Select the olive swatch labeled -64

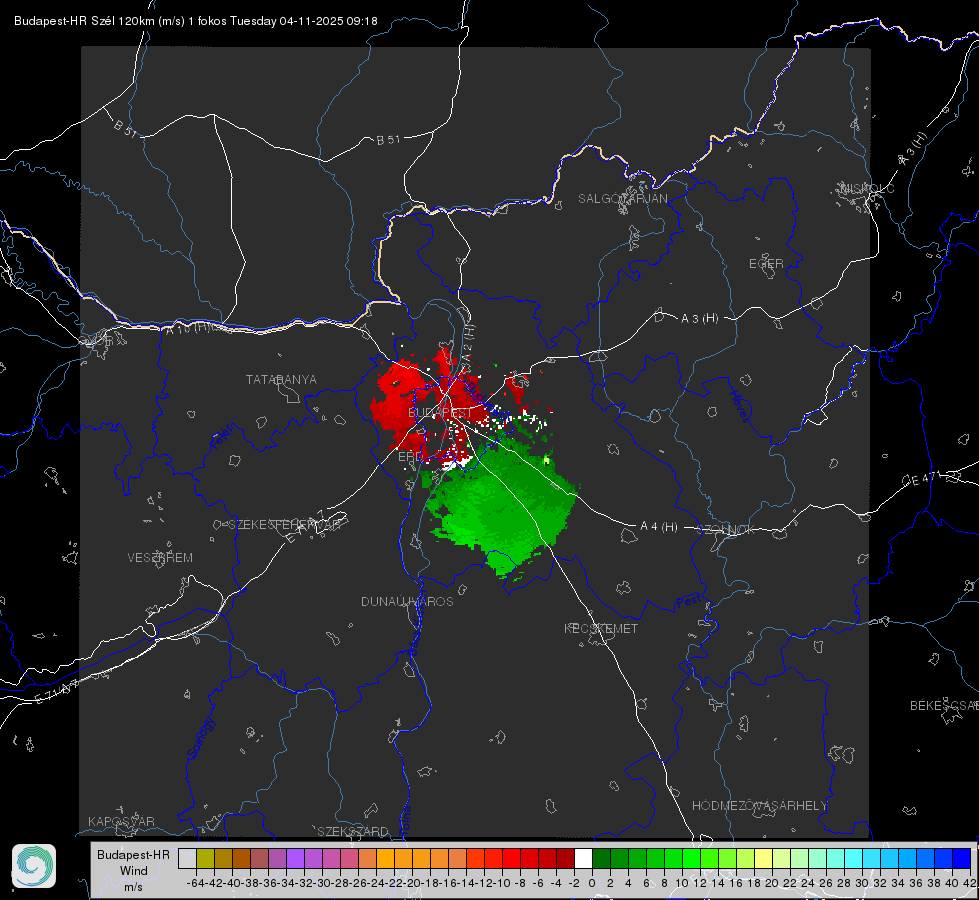pyautogui.click(x=205, y=858)
